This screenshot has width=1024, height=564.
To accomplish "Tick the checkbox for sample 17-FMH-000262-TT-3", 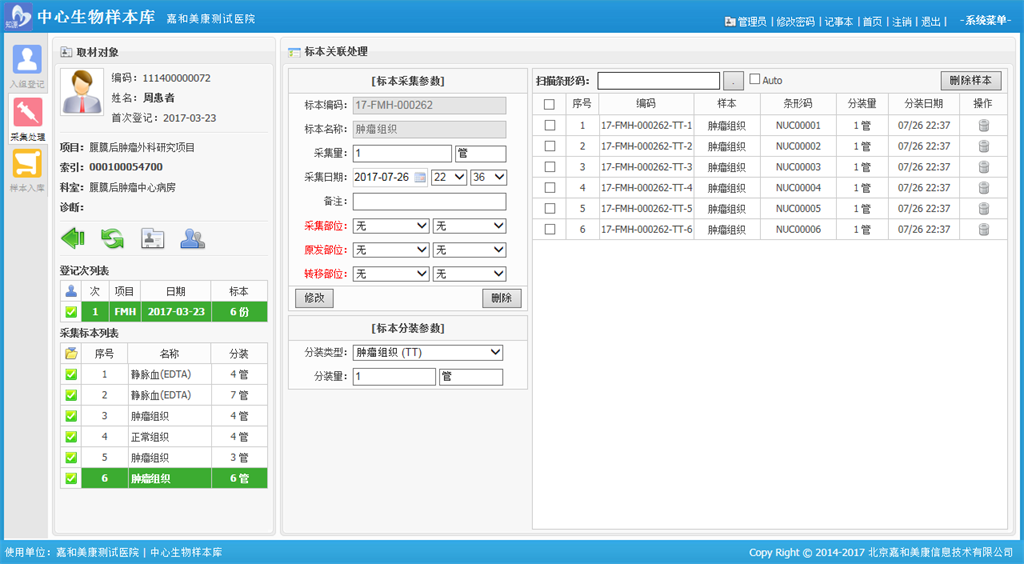I will point(549,167).
